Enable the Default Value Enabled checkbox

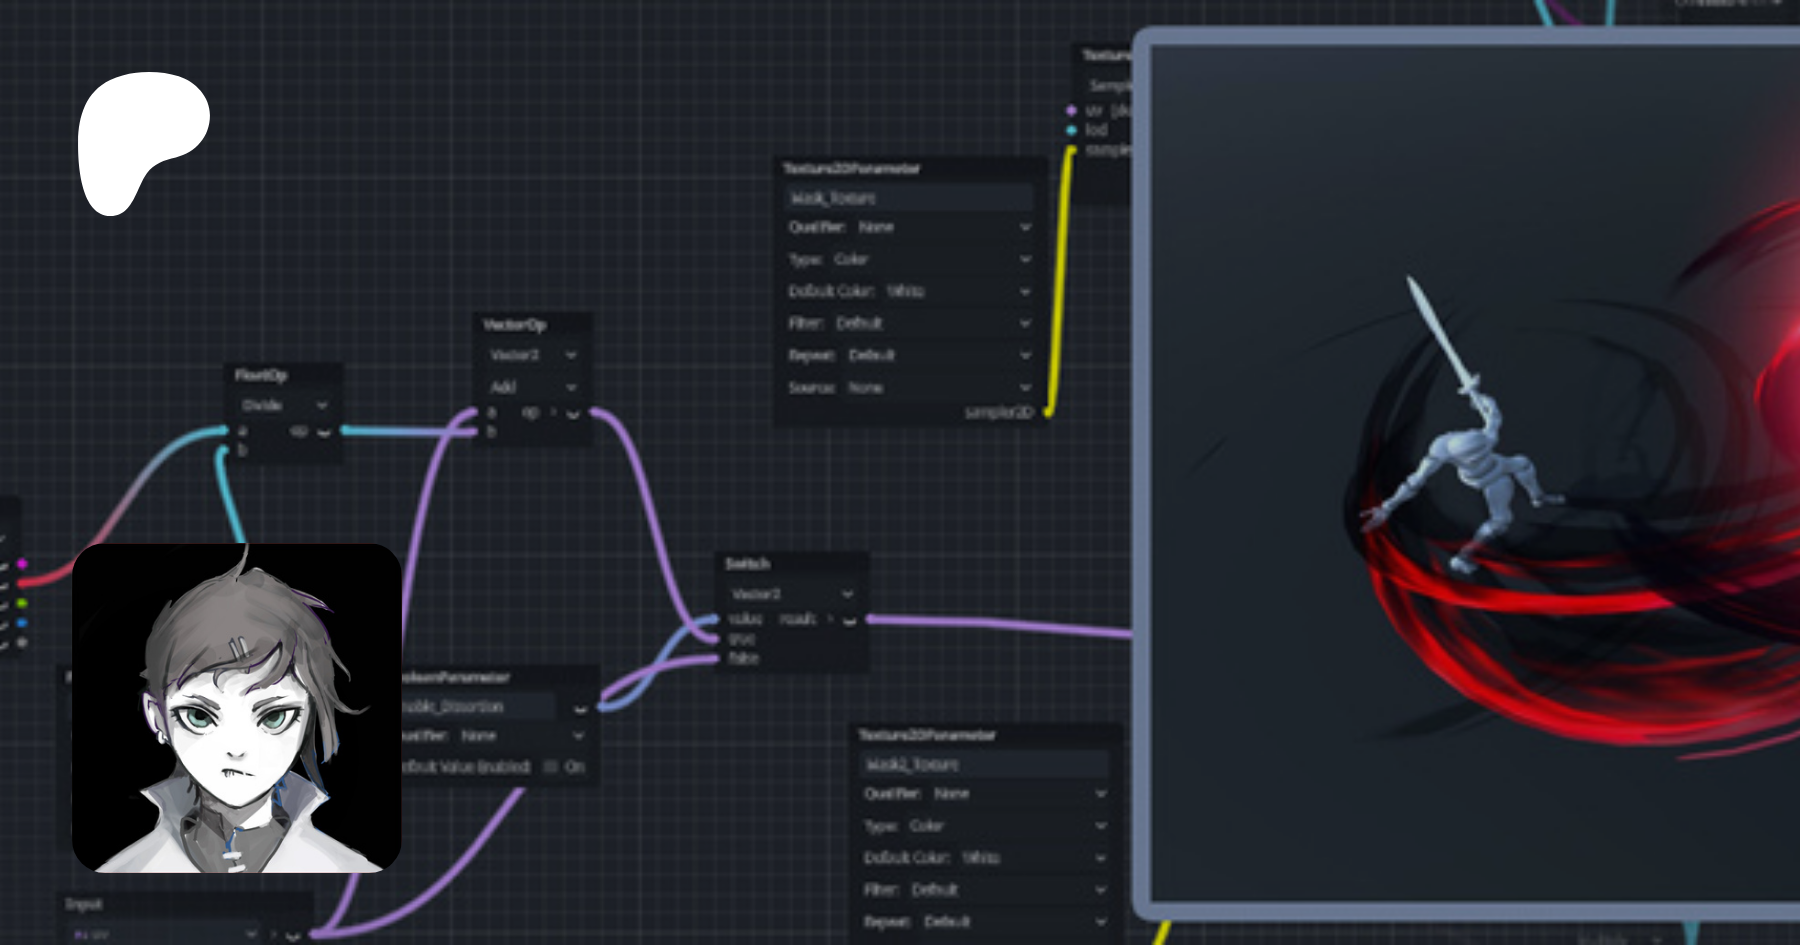coord(550,767)
